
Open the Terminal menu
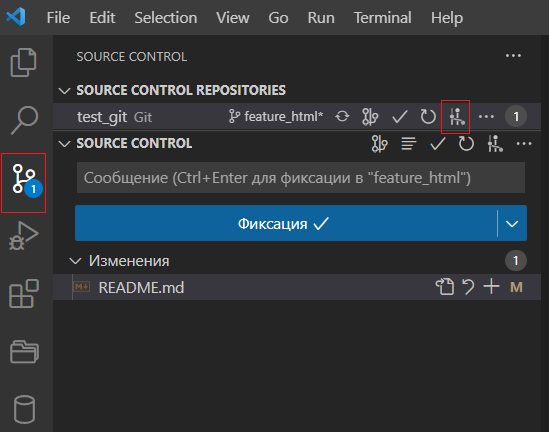point(382,18)
